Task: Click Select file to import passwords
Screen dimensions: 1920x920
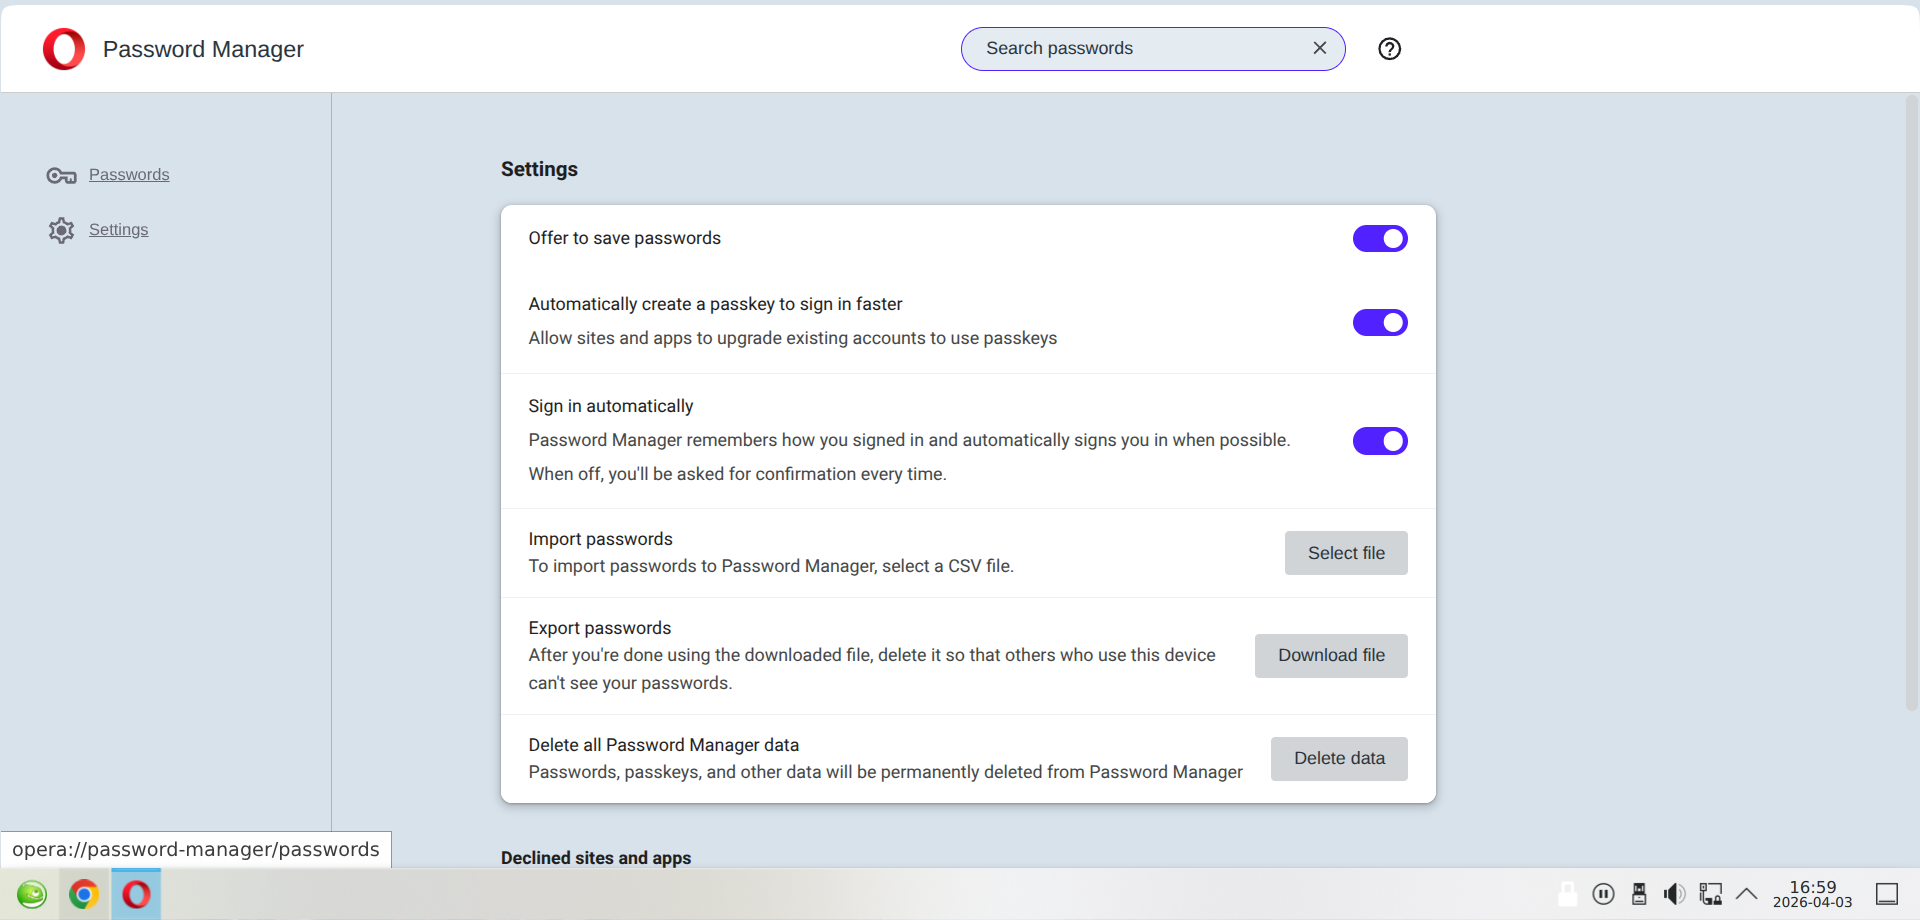Action: point(1345,553)
